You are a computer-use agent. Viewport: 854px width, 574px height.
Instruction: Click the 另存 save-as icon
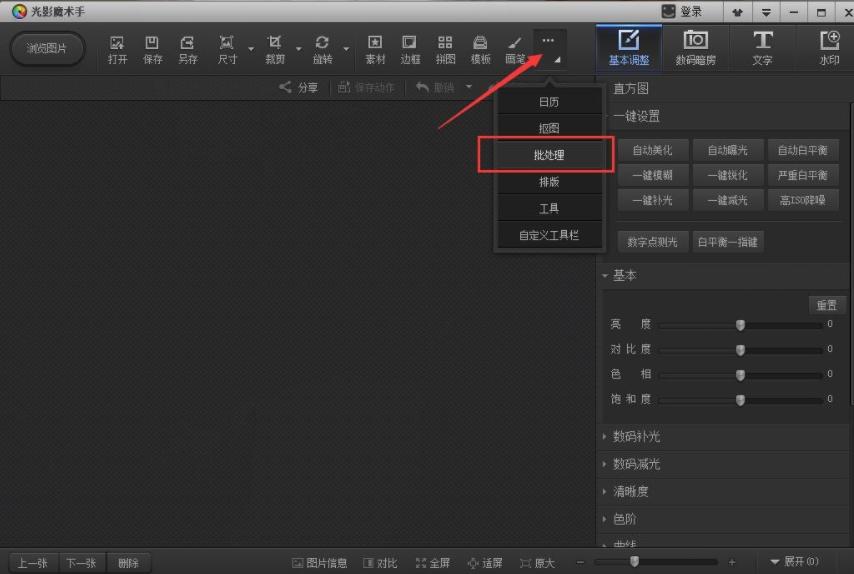(187, 50)
